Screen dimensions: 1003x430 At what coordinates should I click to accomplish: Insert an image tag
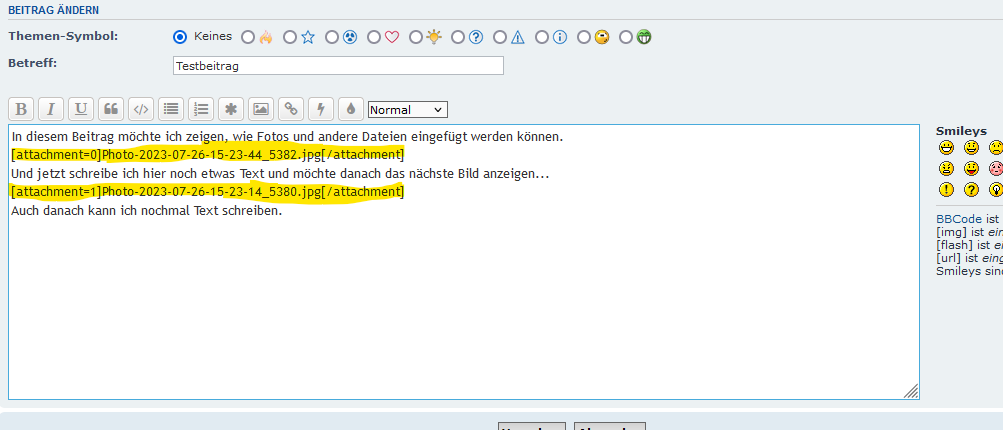click(260, 109)
